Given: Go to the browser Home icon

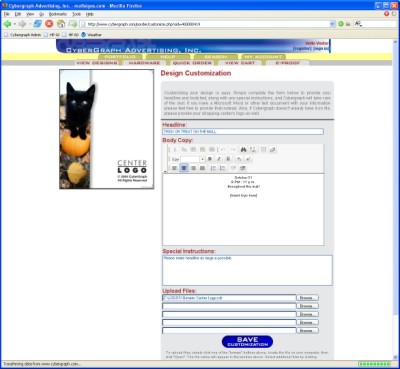Looking at the screenshot, I should [x=61, y=24].
